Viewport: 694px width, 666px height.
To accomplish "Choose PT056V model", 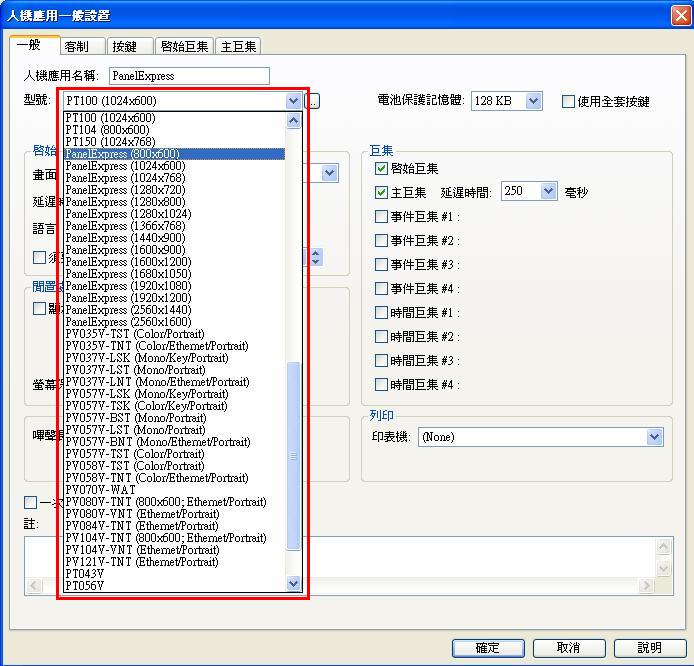I will click(175, 585).
